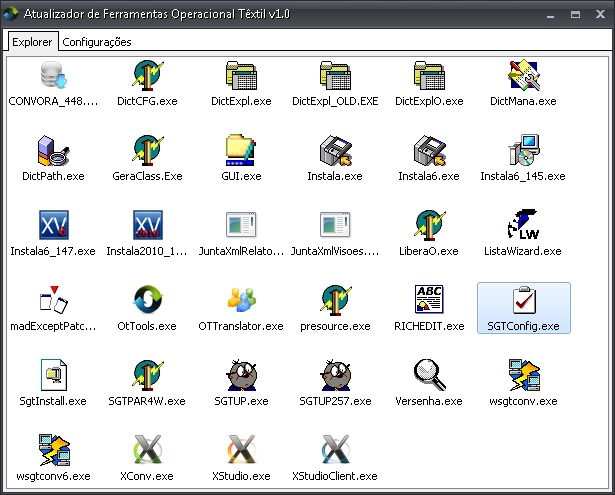Switch to the Configurações tab
615x495 pixels.
tap(97, 42)
